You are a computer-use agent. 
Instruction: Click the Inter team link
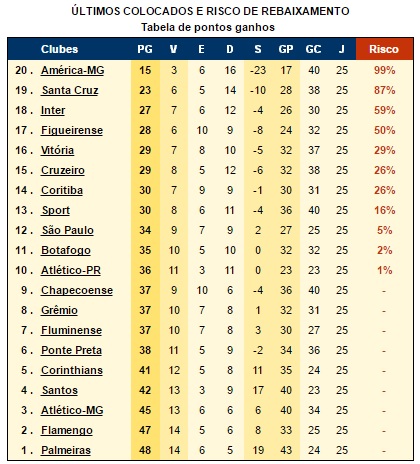(x=53, y=110)
